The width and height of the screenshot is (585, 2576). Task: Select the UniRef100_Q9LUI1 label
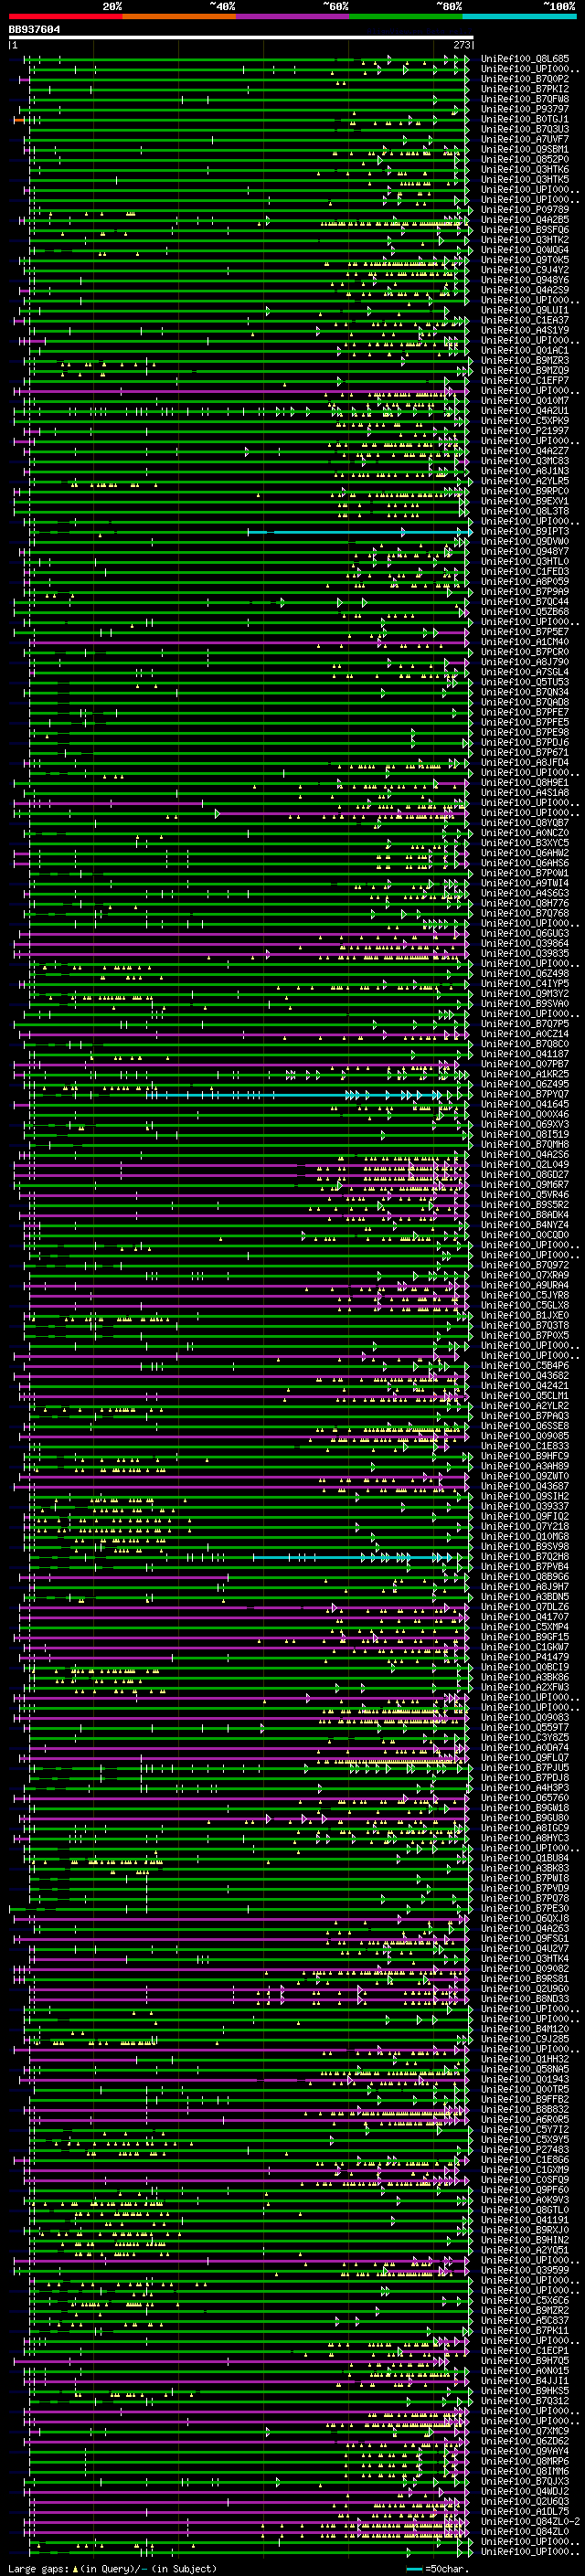tap(525, 310)
